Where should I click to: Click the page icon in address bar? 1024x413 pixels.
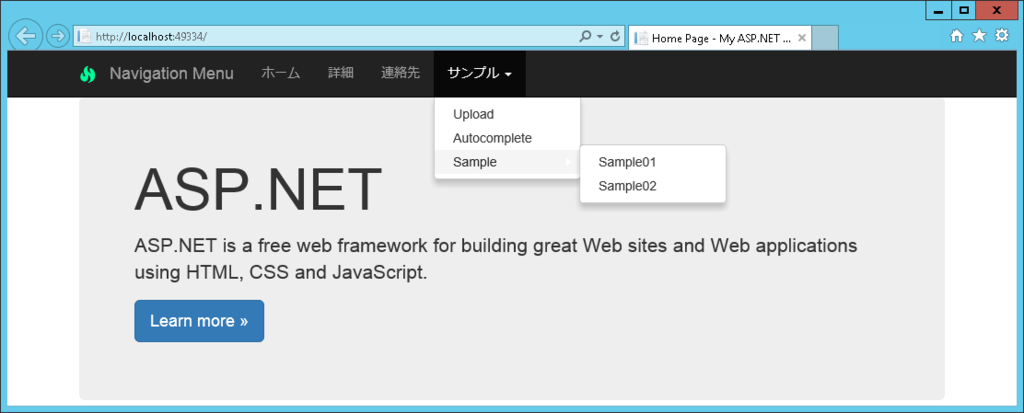pos(84,37)
